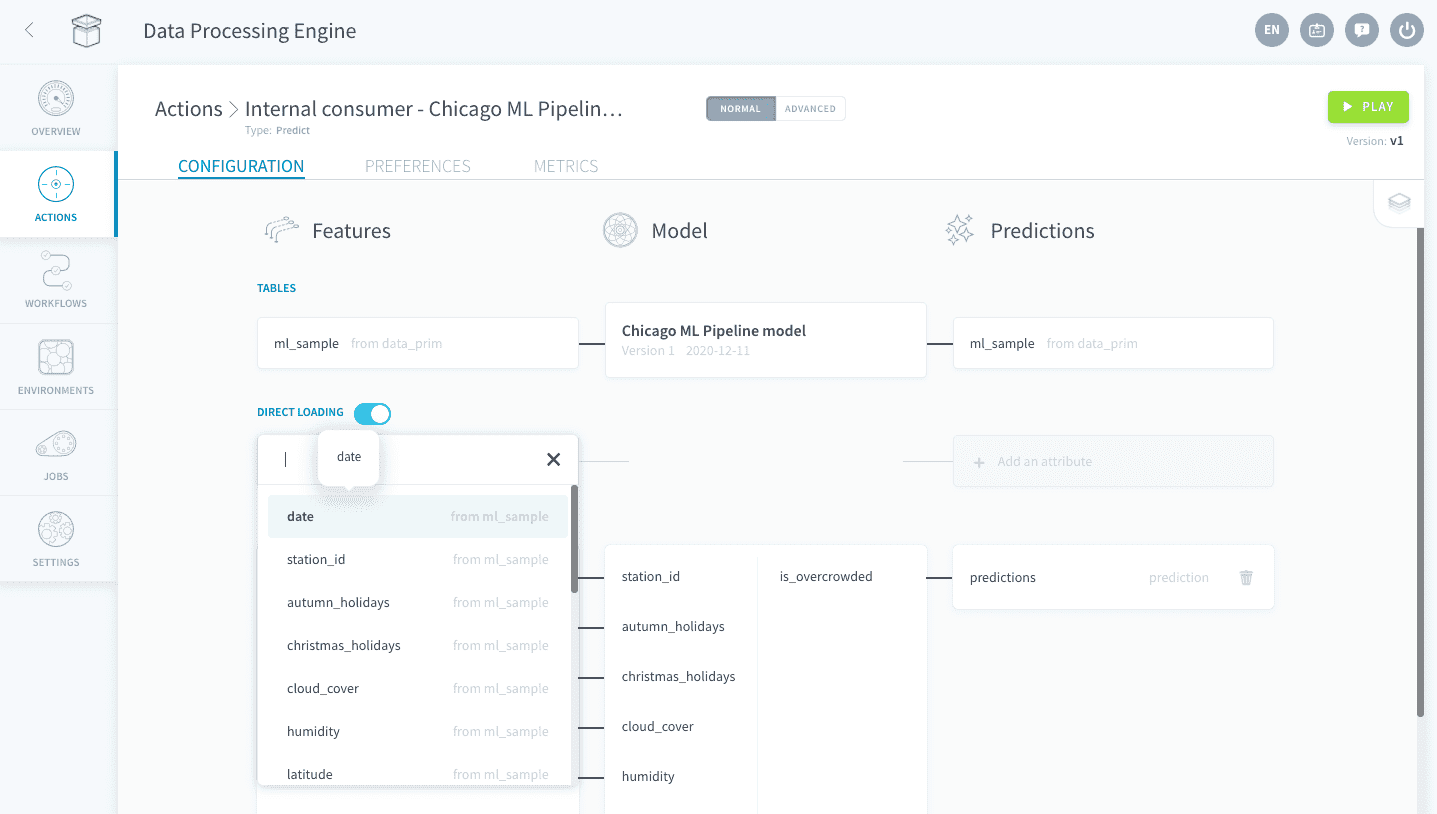Viewport: 1437px width, 814px height.
Task: Click Add an attribute
Action: coord(1113,461)
